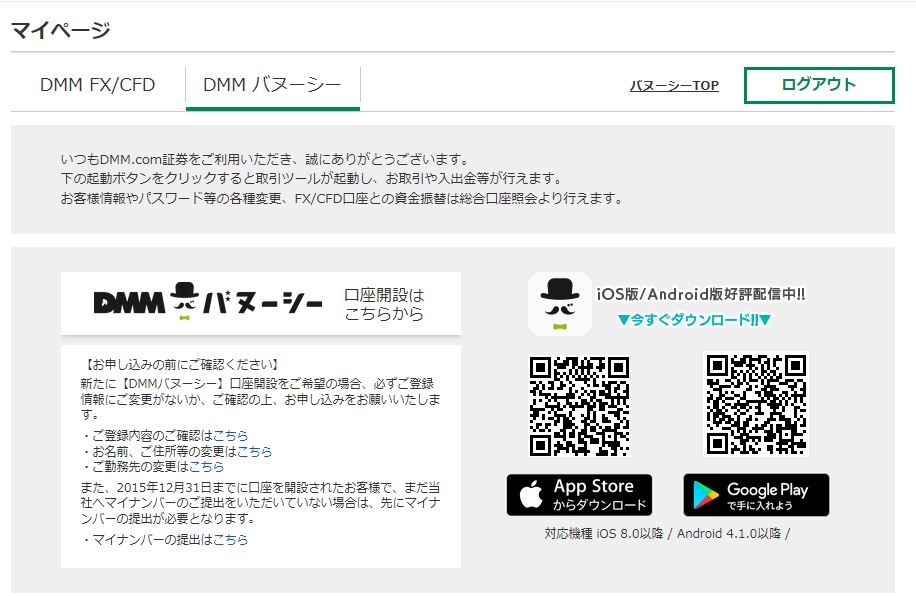The image size is (916, 596).
Task: Click the マイページ page title
Action: click(x=61, y=30)
